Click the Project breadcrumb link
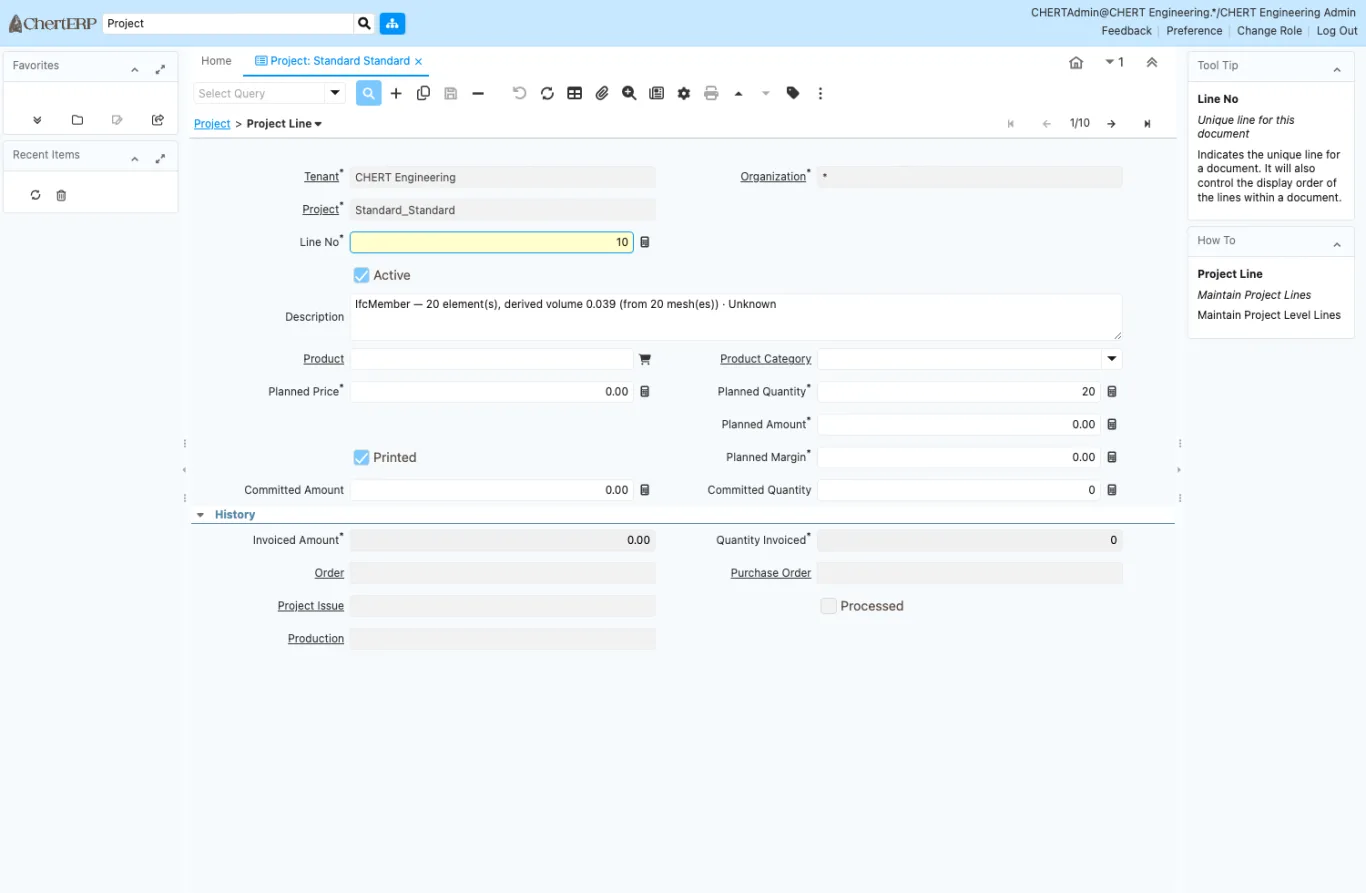 [x=212, y=124]
